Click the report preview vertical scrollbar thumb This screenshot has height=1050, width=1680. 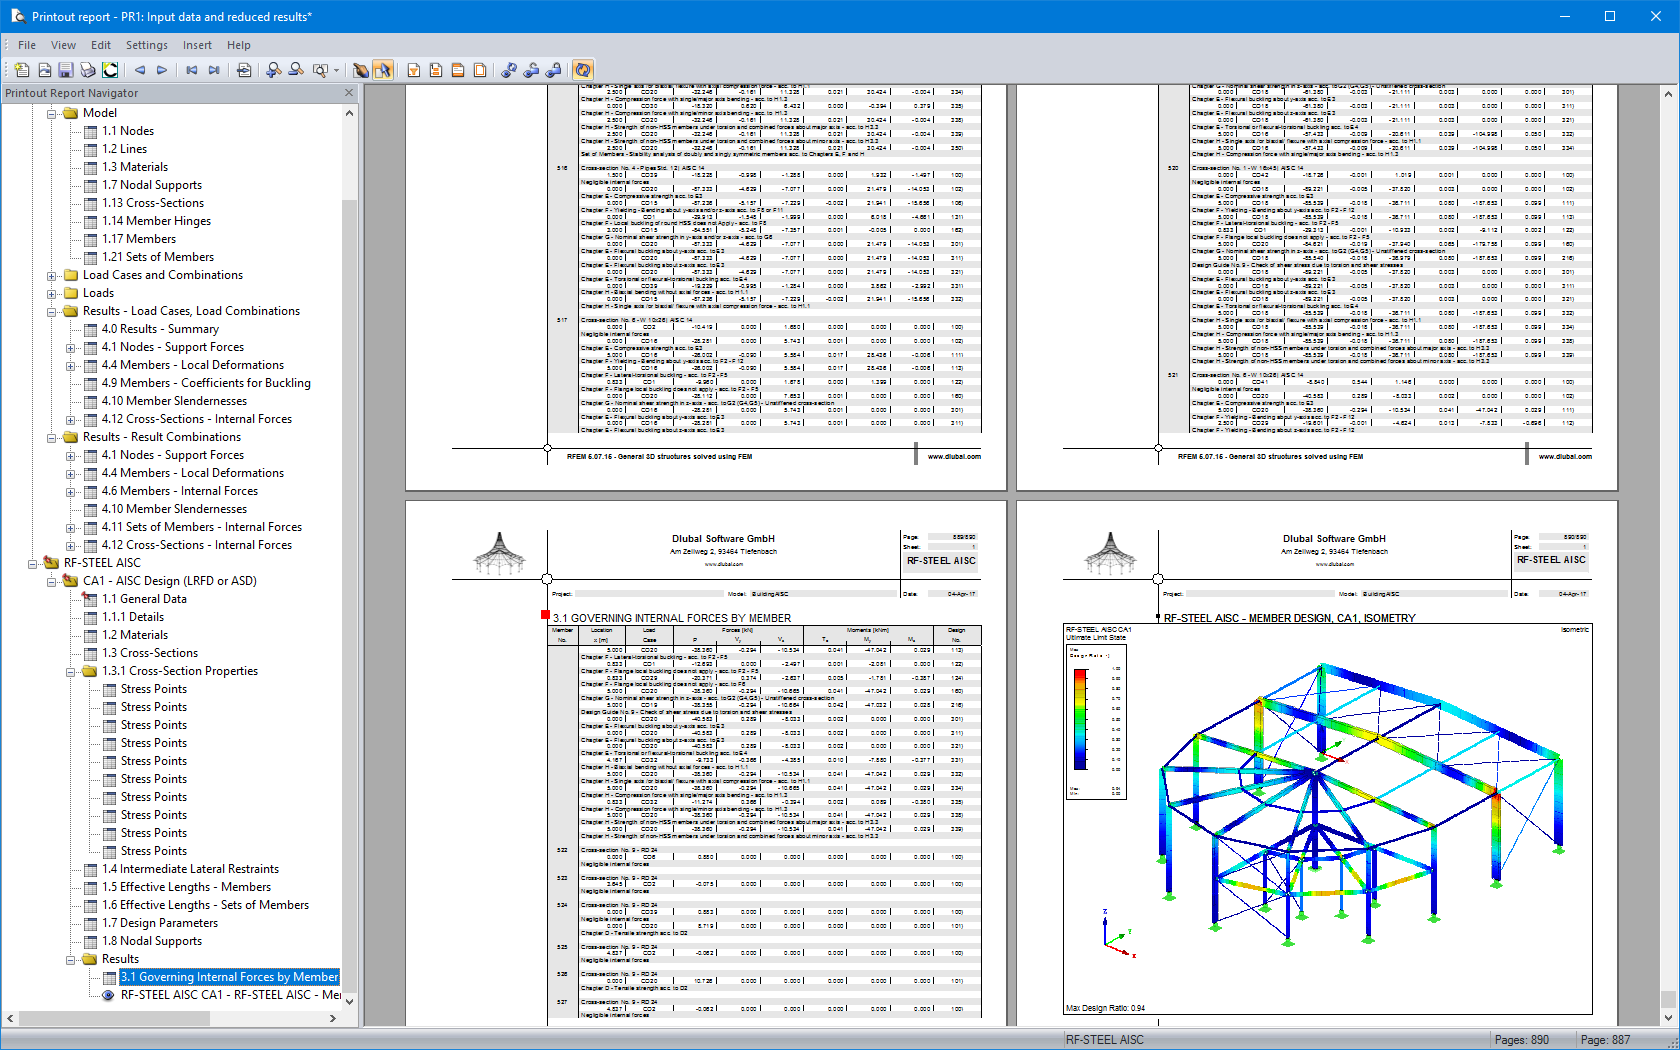pyautogui.click(x=1667, y=999)
